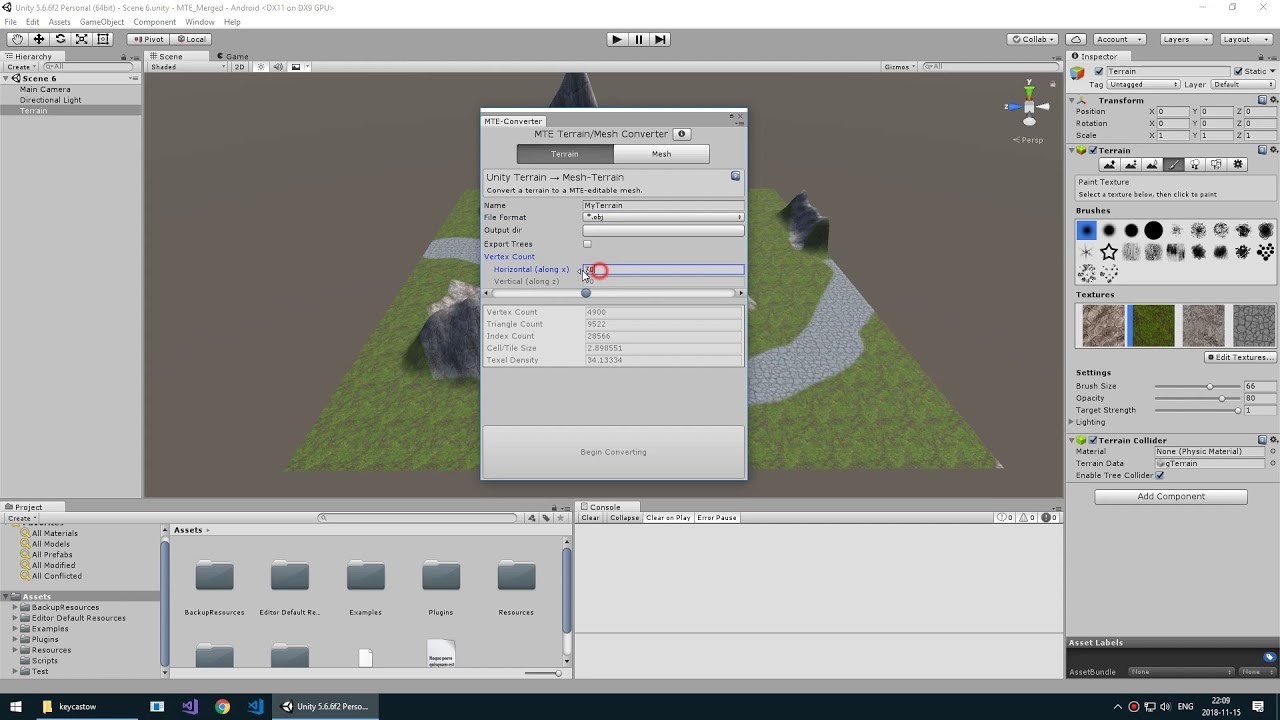Switch to the Mesh tab in converter
The image size is (1280, 720).
click(662, 154)
